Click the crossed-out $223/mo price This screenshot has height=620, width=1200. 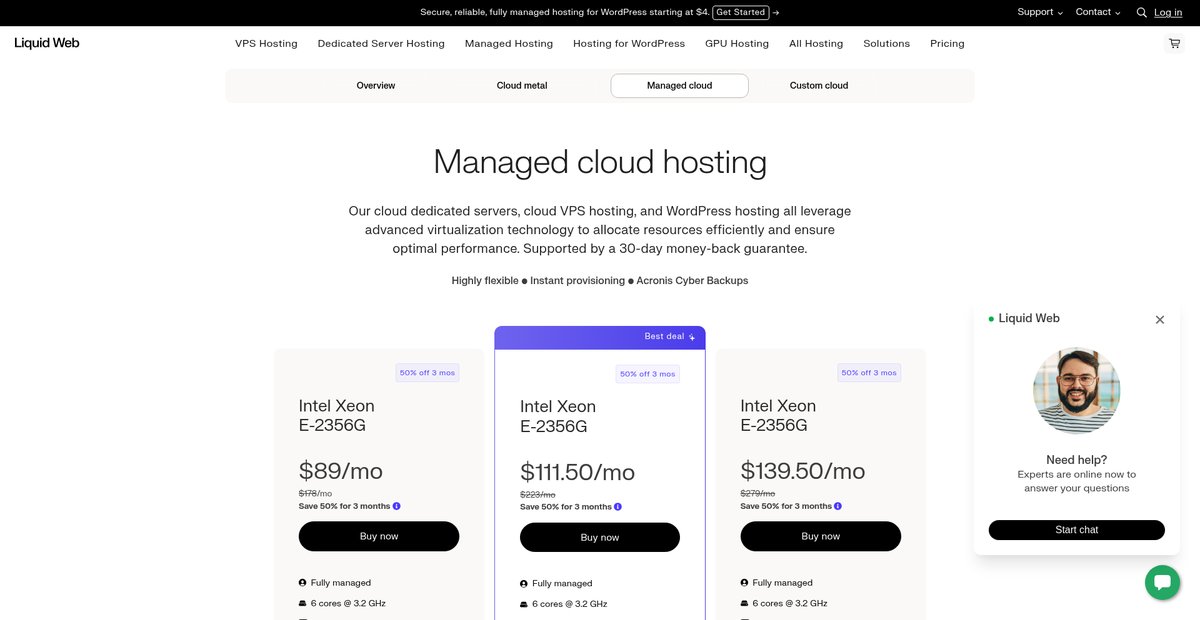[538, 494]
